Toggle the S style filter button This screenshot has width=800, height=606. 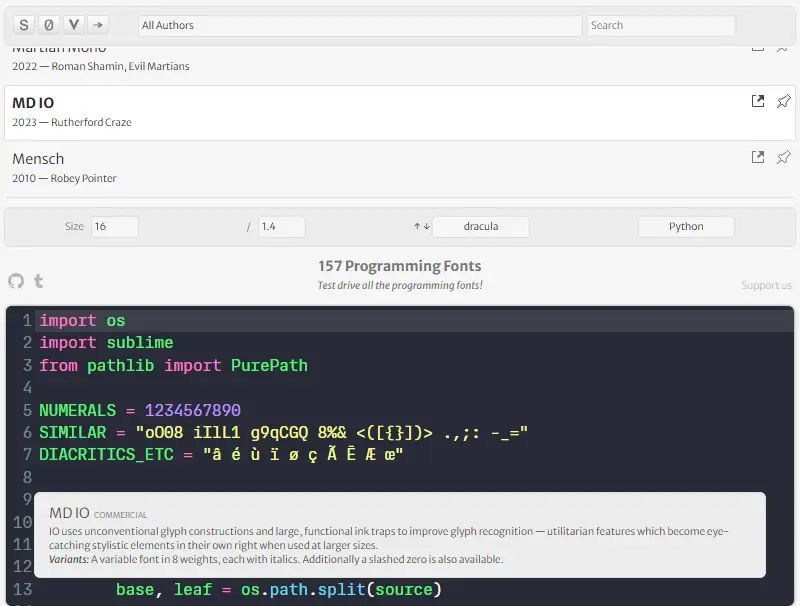(23, 25)
